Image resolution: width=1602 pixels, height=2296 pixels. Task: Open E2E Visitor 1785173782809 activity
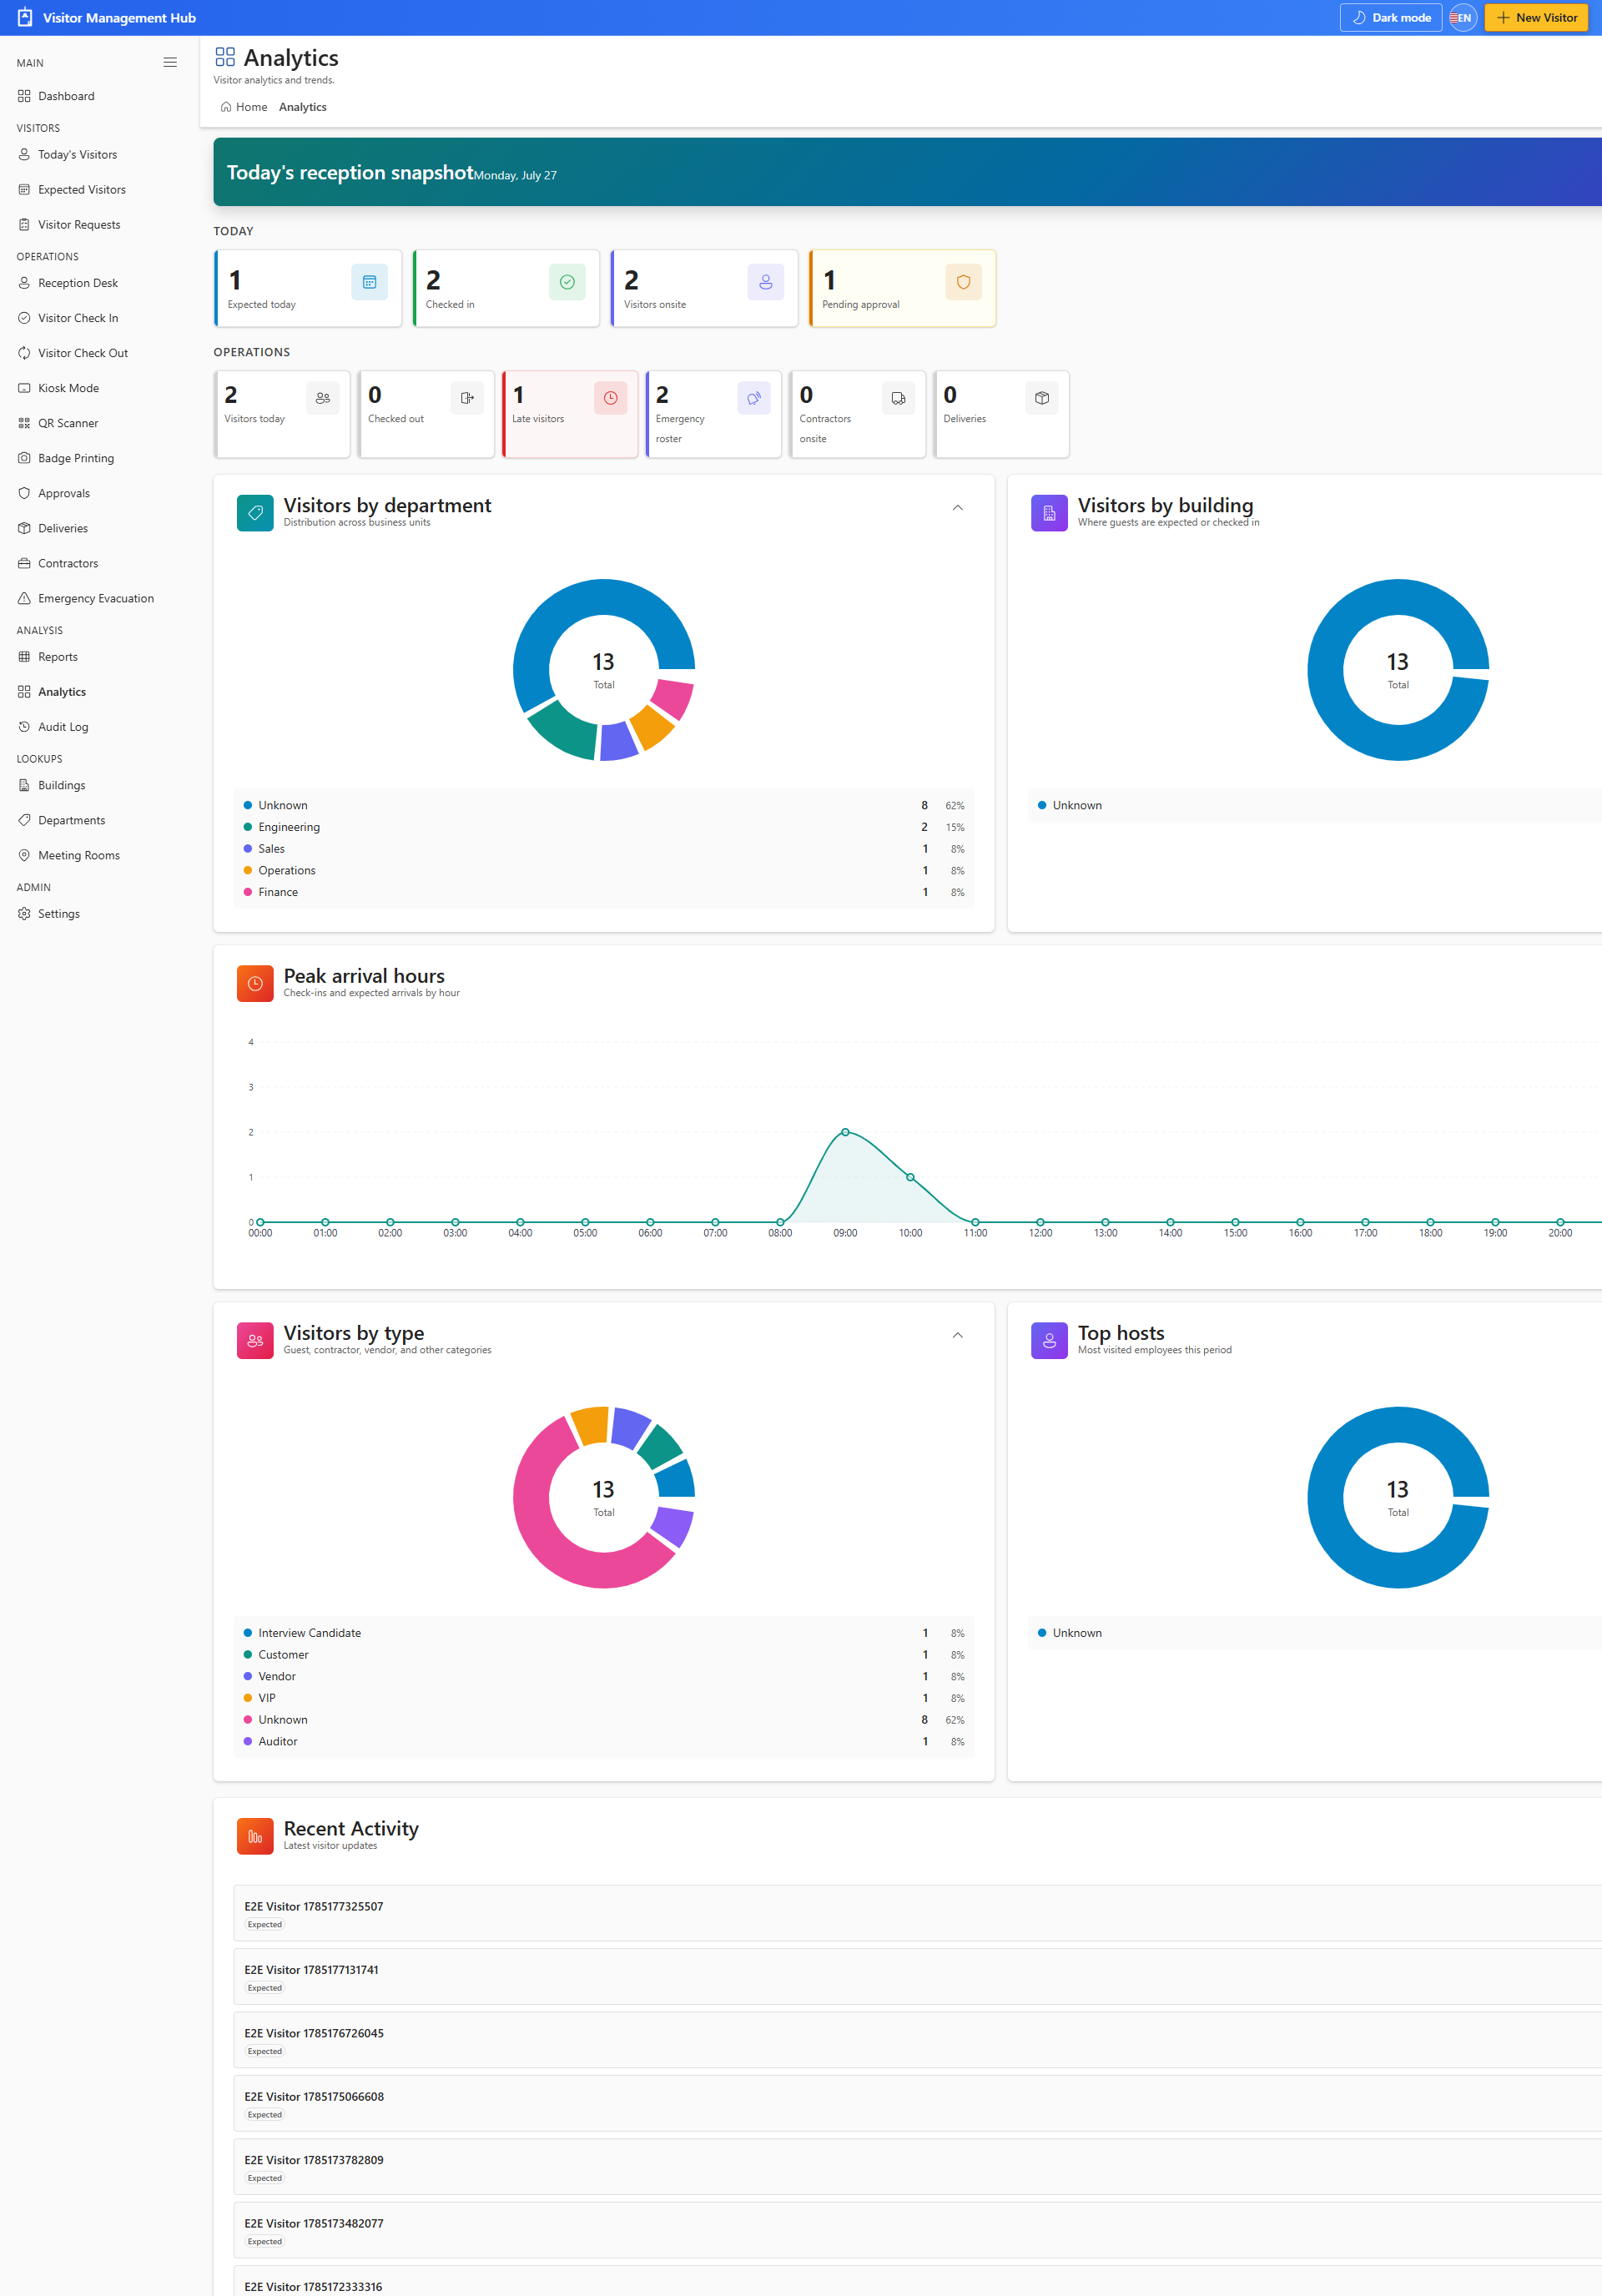point(918,2167)
